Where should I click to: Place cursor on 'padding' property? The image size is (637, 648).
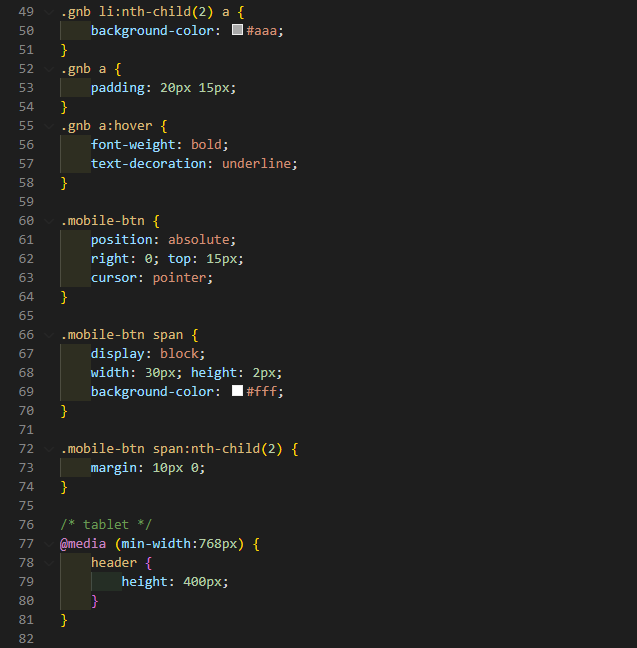118,88
